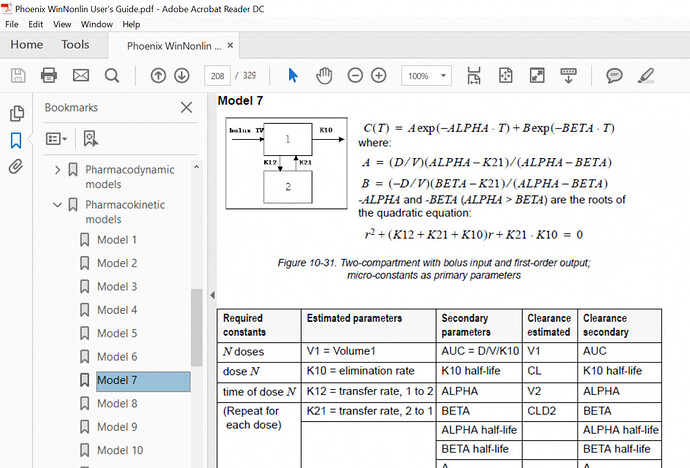Add a comment sticky note icon

coord(614,76)
